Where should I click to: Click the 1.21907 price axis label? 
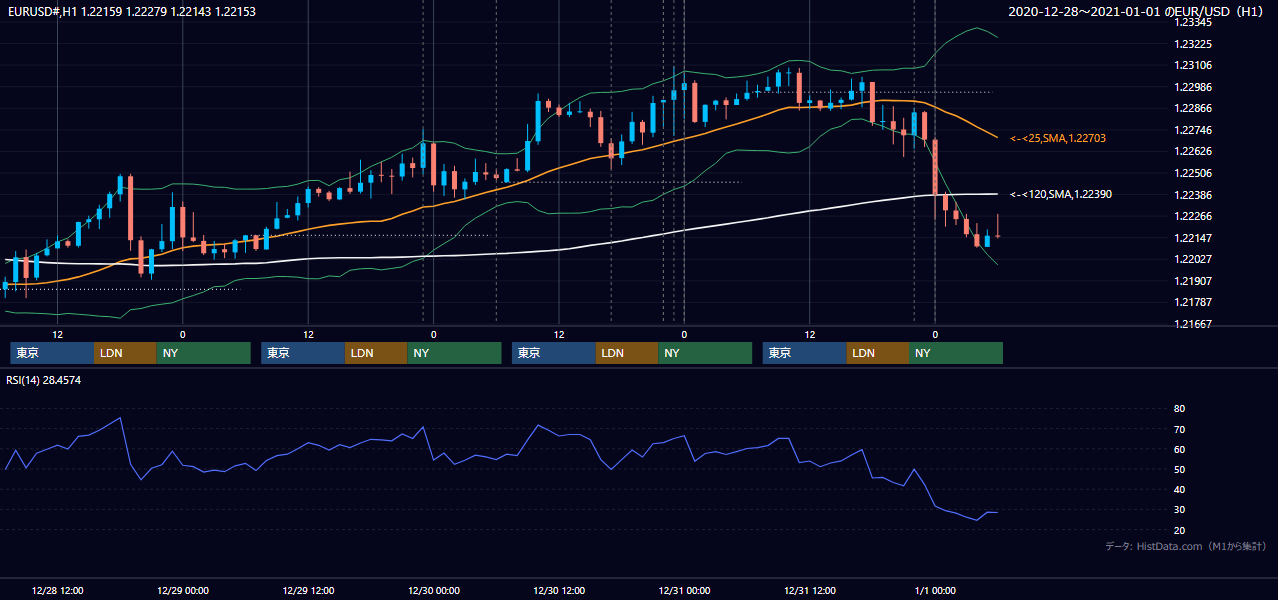pyautogui.click(x=1193, y=281)
